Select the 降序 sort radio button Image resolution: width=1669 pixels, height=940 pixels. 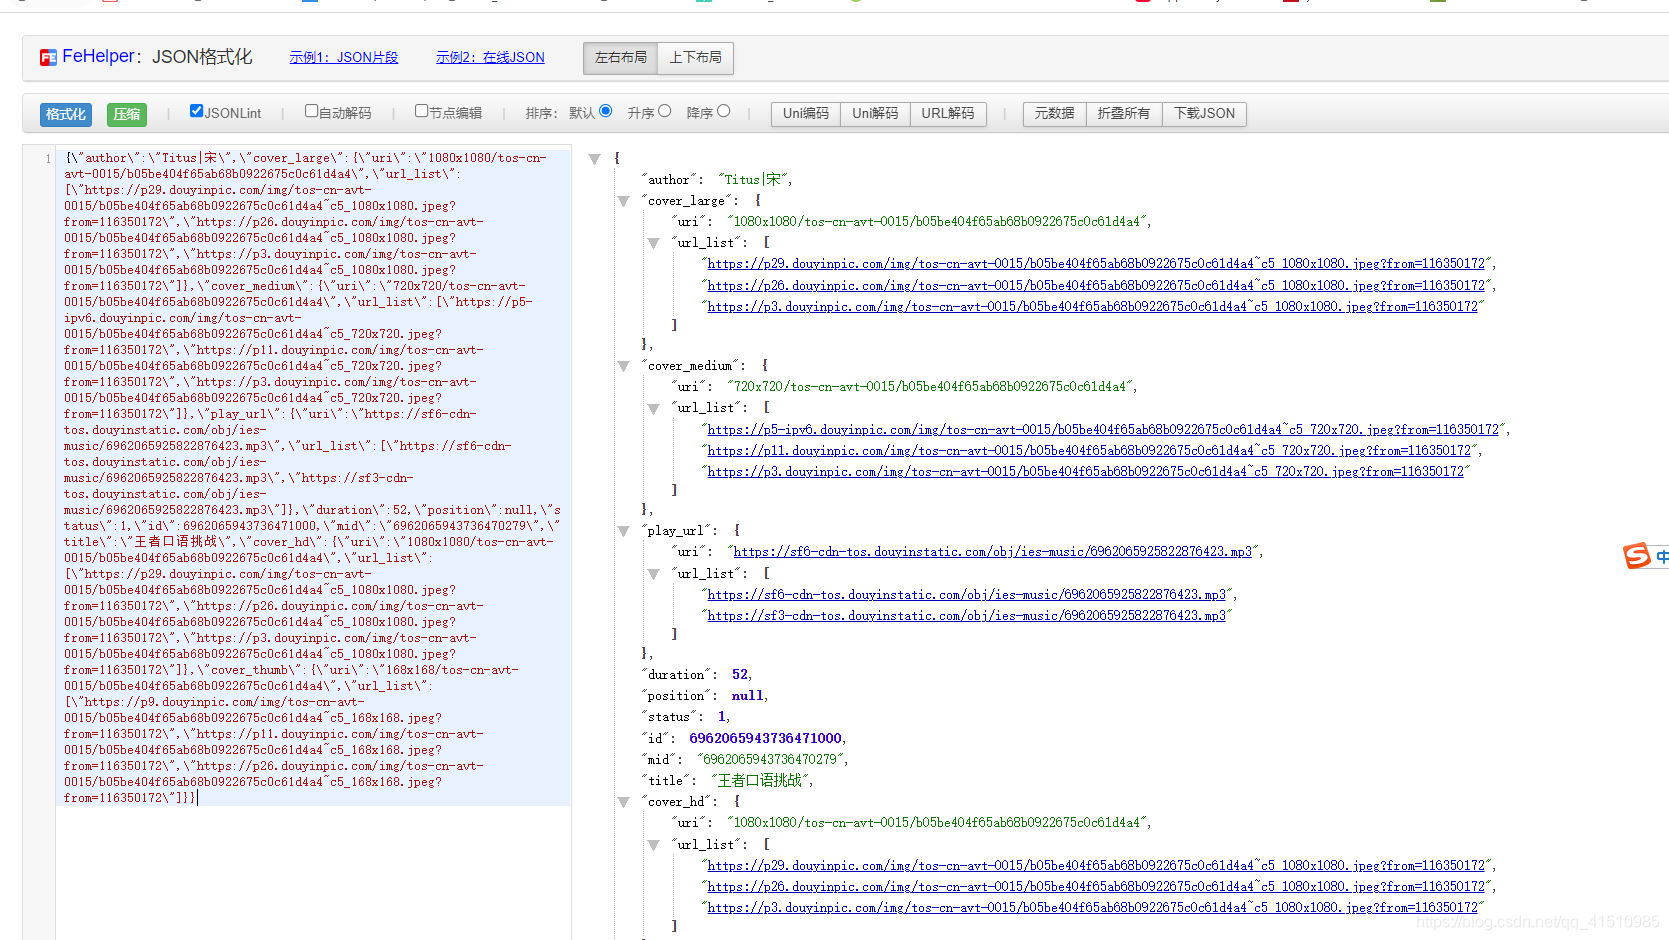(723, 111)
